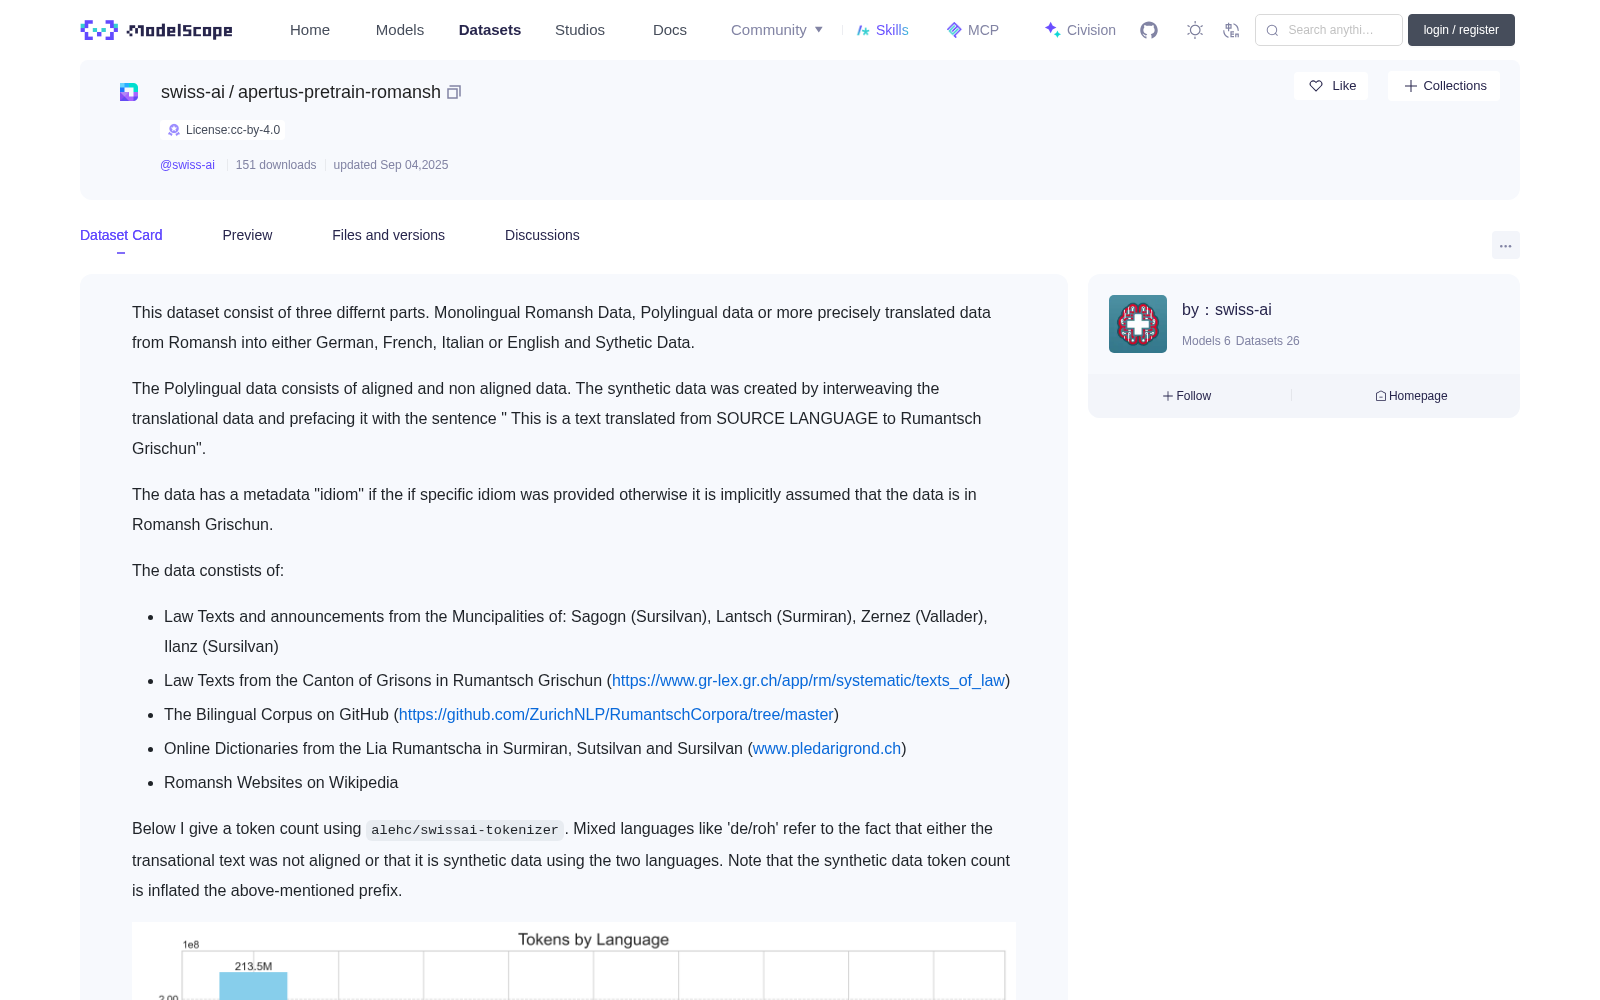Open the gr-lex.gr.ch texts of law link
This screenshot has height=1000, width=1600.
click(x=808, y=680)
